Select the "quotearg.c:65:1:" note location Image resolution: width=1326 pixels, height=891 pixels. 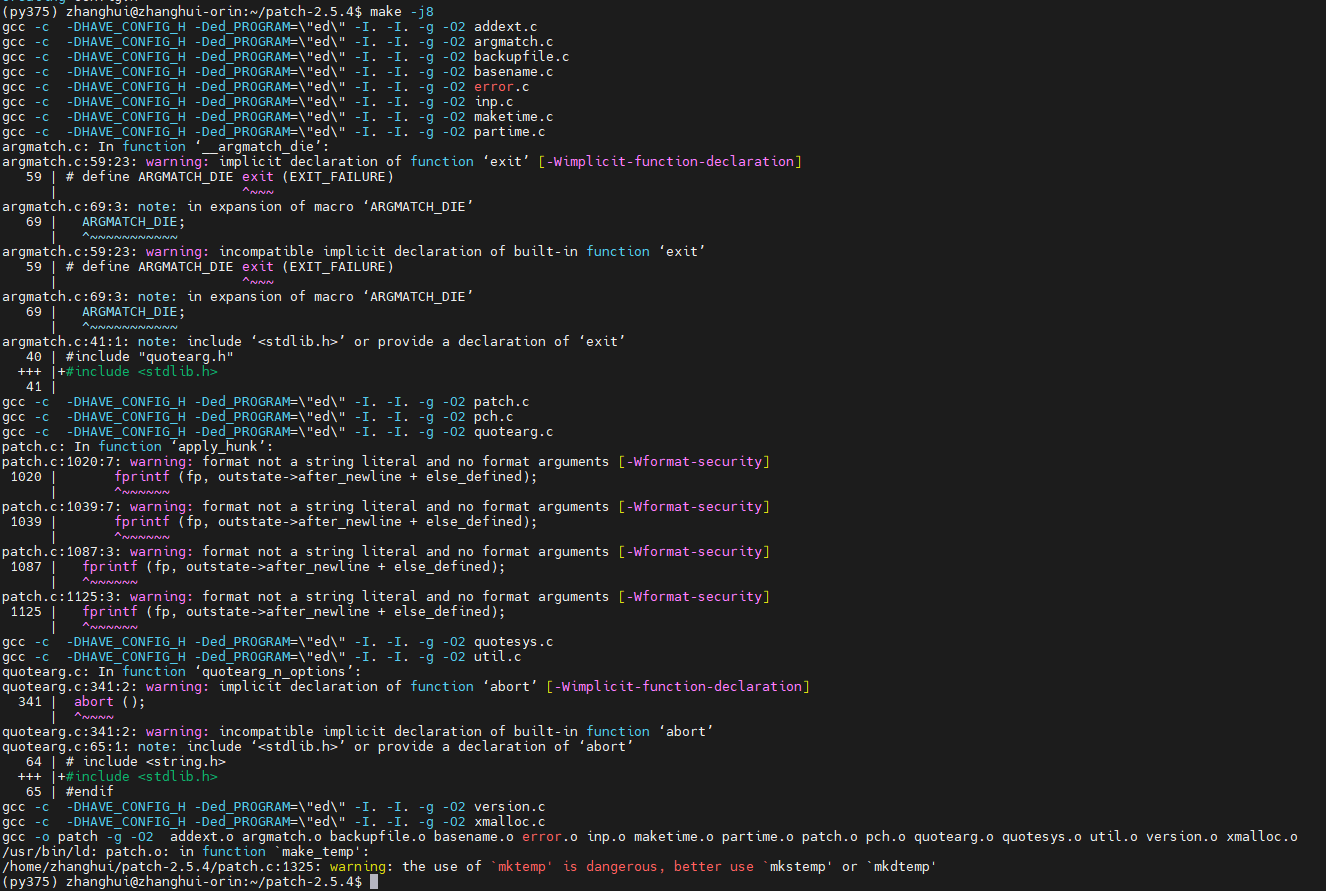(x=66, y=746)
